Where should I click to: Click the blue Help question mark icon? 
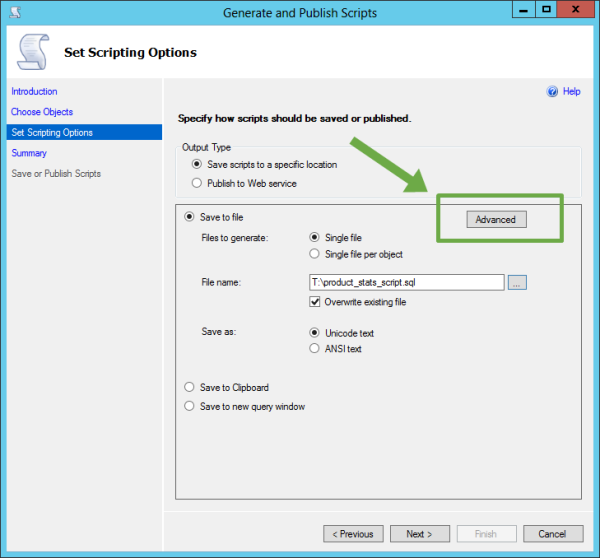click(552, 91)
